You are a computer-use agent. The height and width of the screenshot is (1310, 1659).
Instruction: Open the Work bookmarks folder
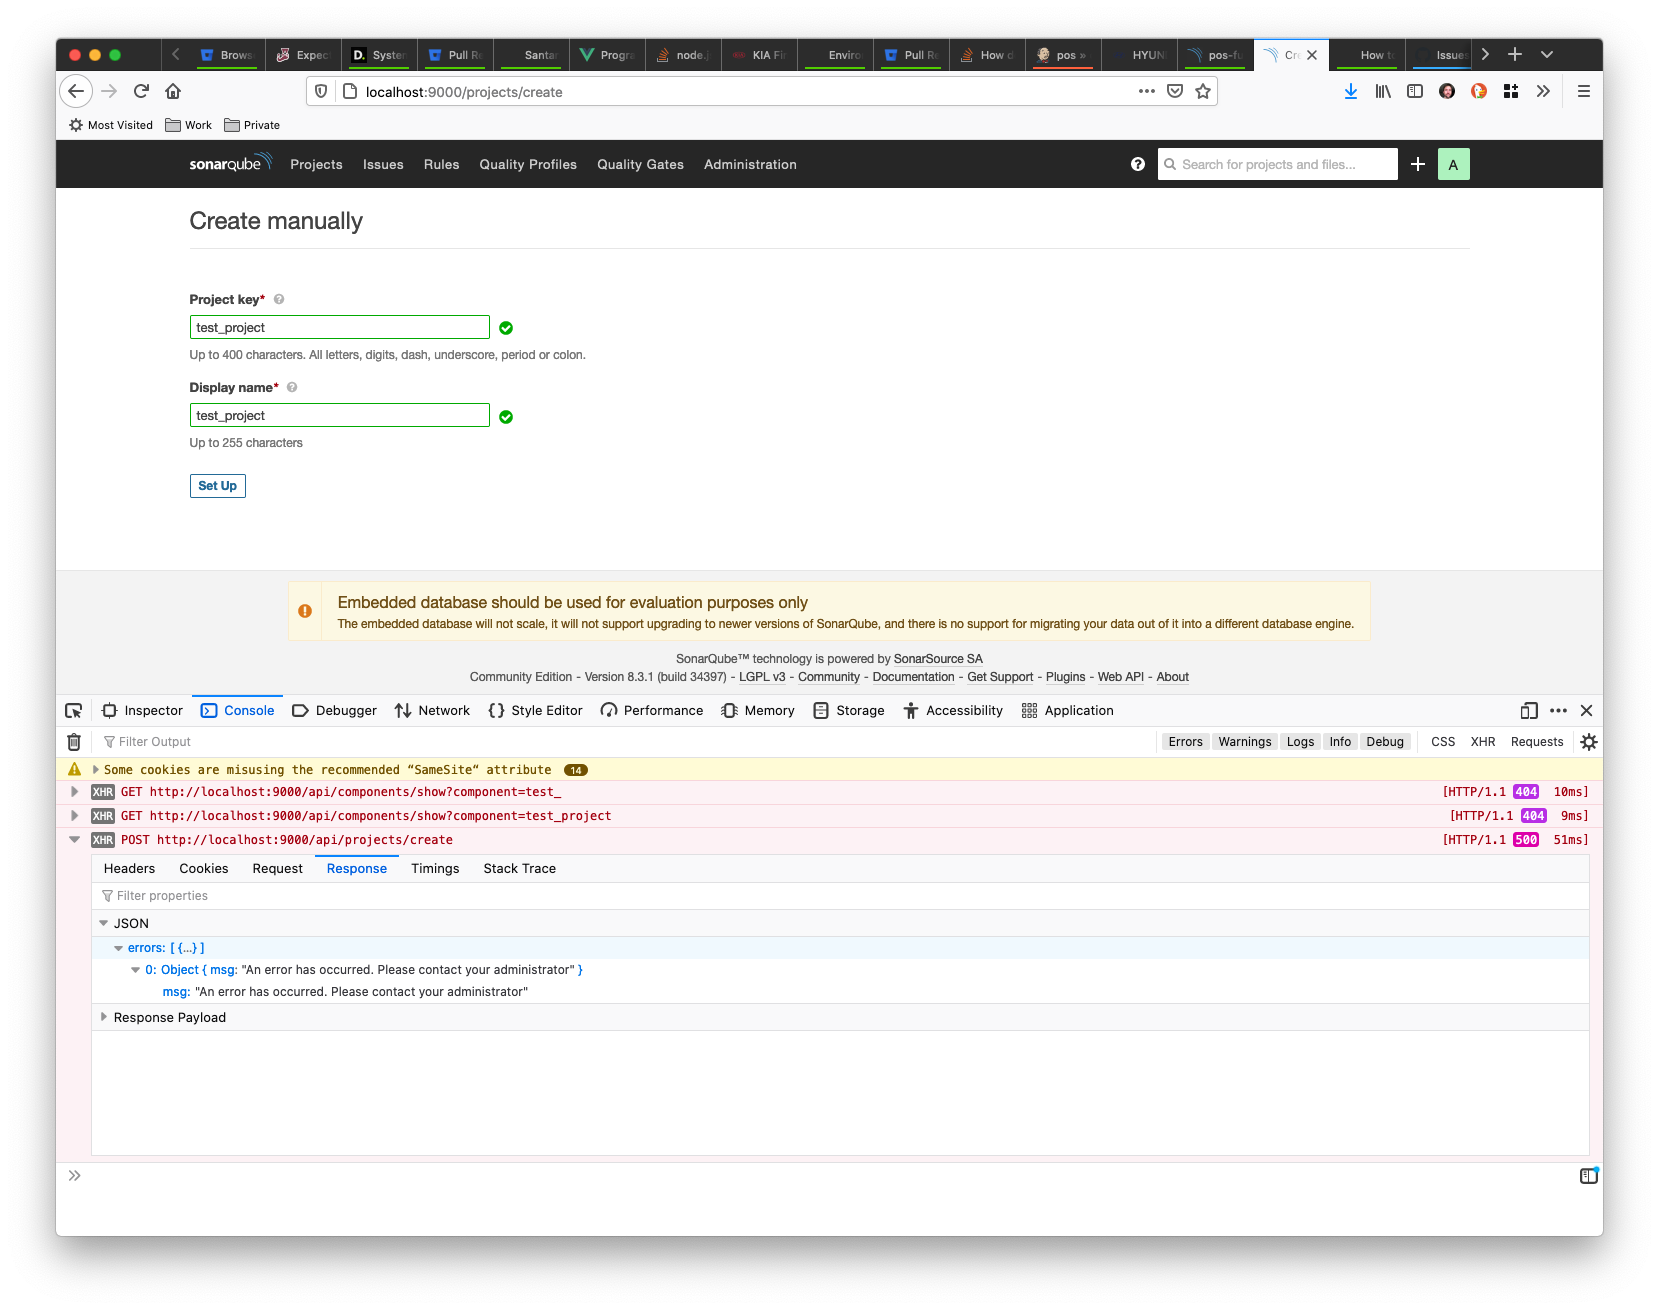(189, 125)
